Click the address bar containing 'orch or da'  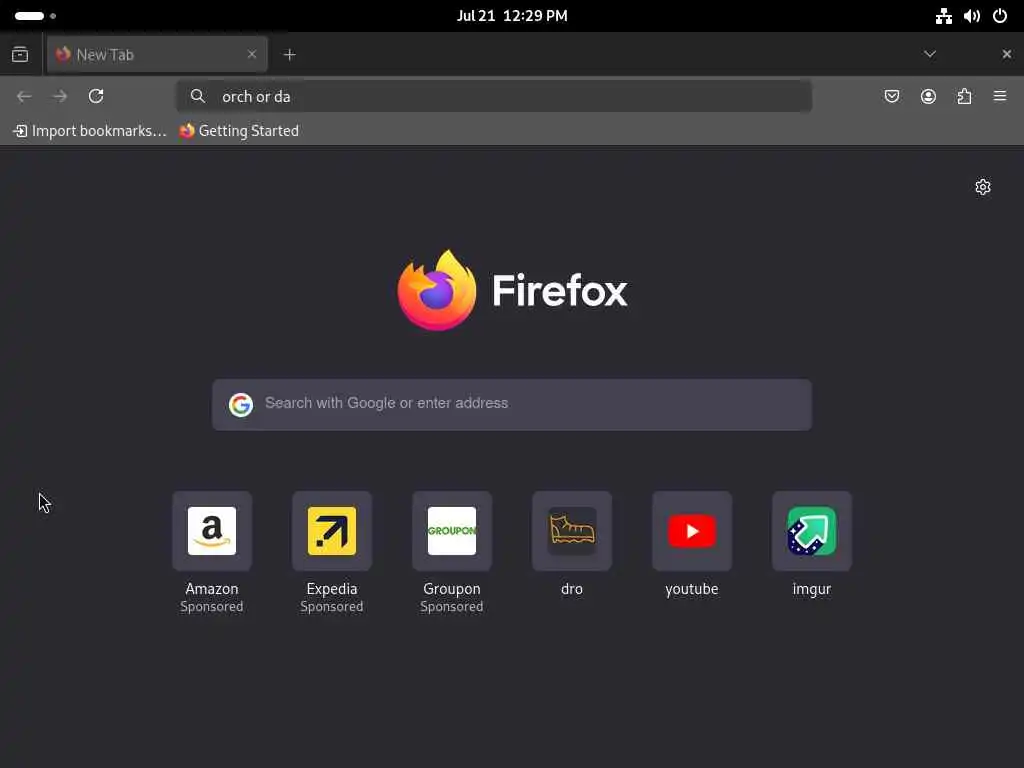494,97
